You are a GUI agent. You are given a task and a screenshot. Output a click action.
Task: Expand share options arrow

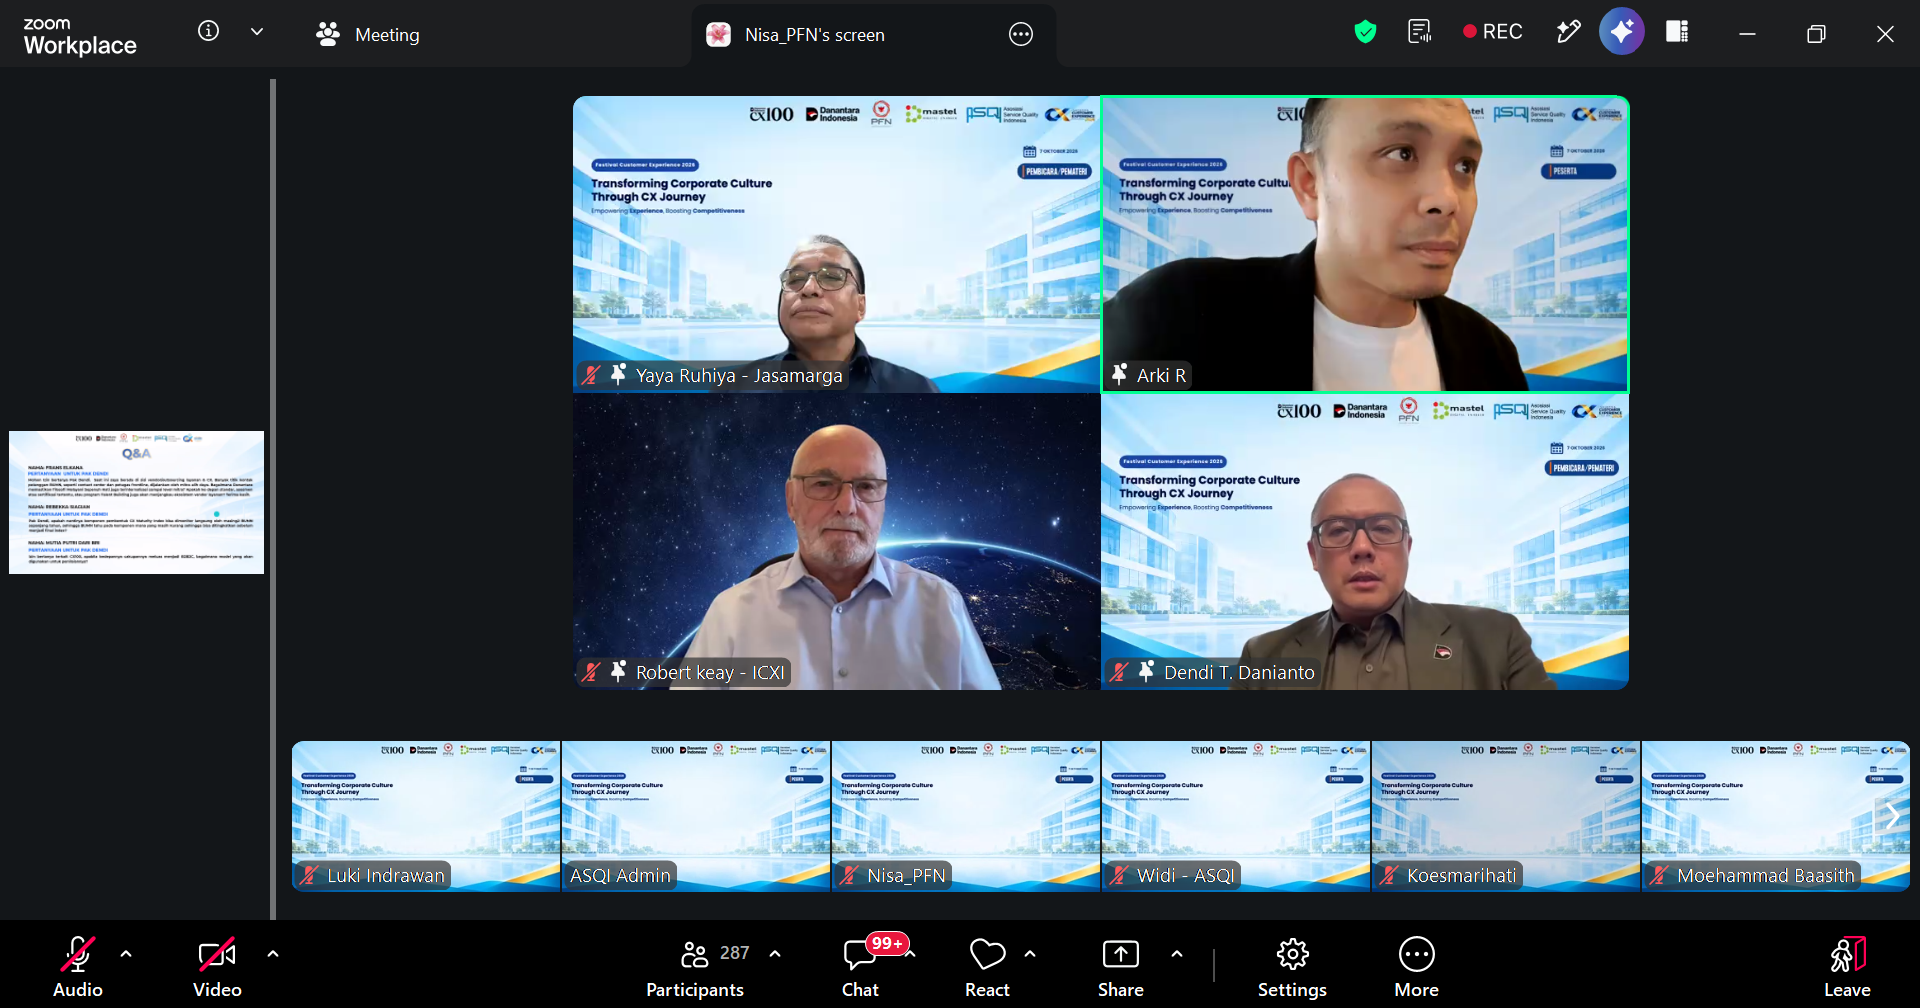[1177, 954]
